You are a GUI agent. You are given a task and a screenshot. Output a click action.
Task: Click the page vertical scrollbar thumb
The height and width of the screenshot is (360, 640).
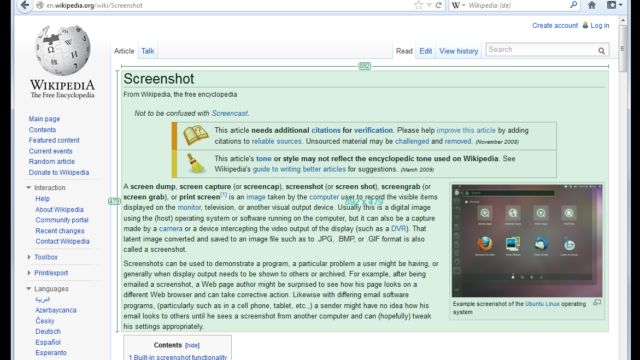click(x=622, y=48)
